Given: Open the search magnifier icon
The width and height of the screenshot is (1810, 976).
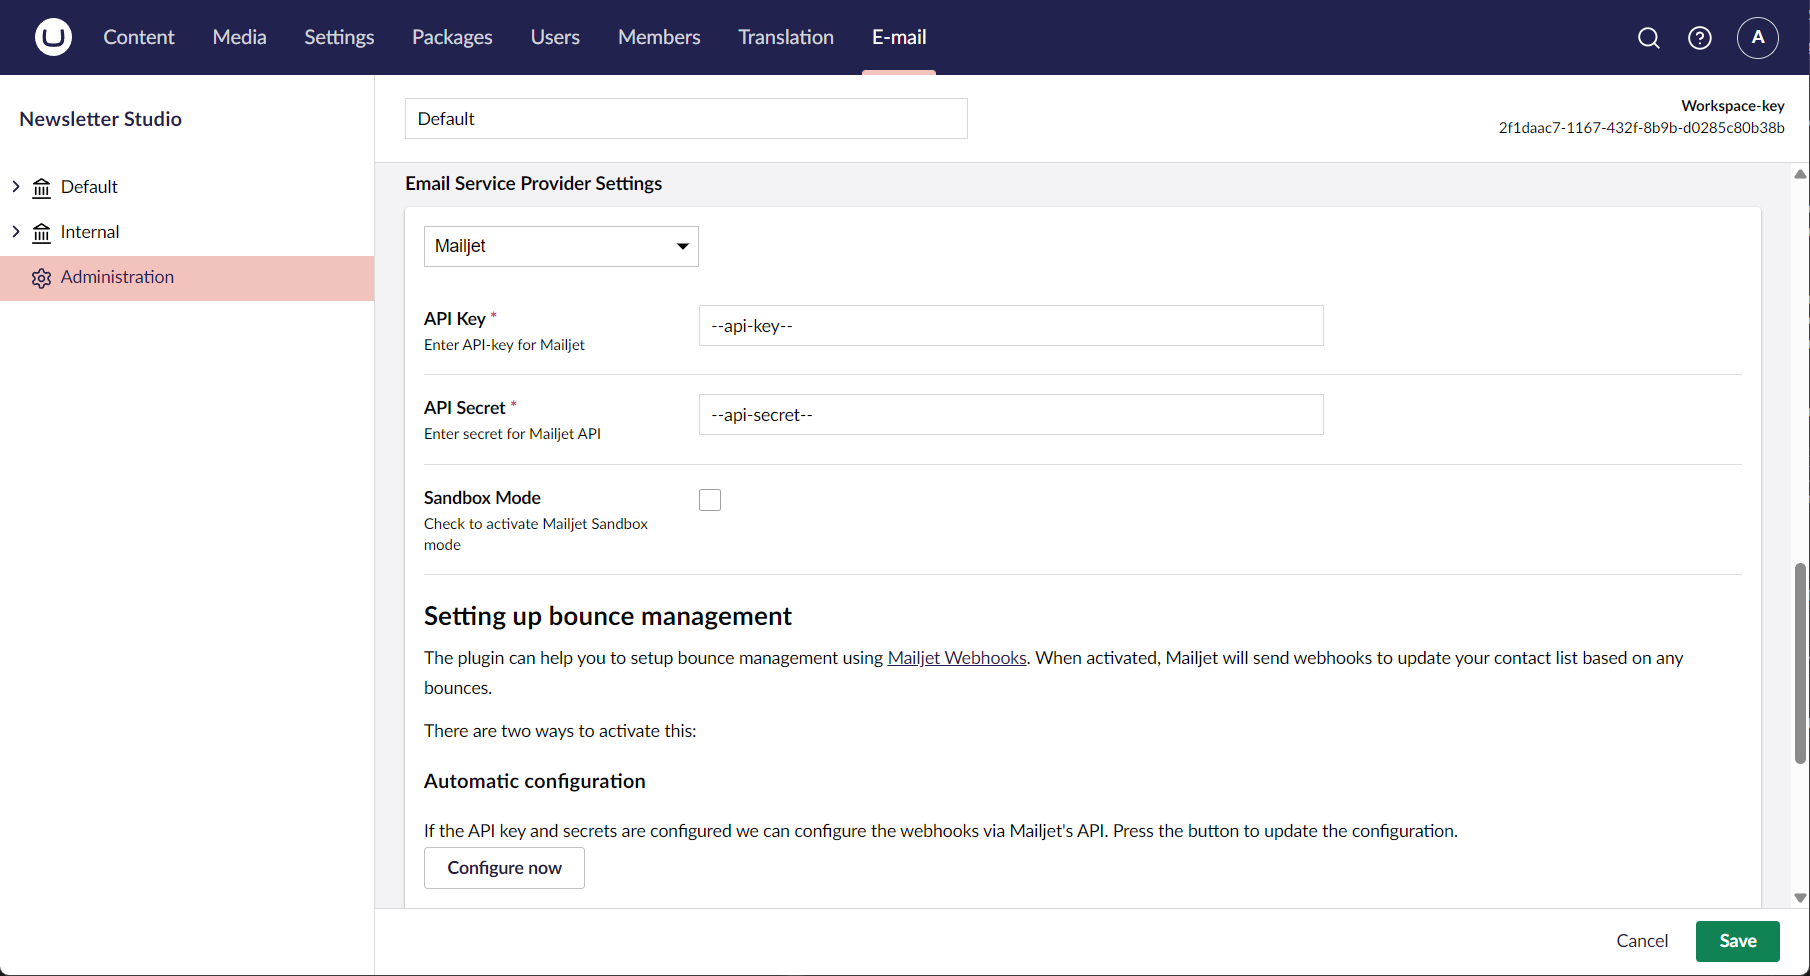Looking at the screenshot, I should (x=1649, y=38).
